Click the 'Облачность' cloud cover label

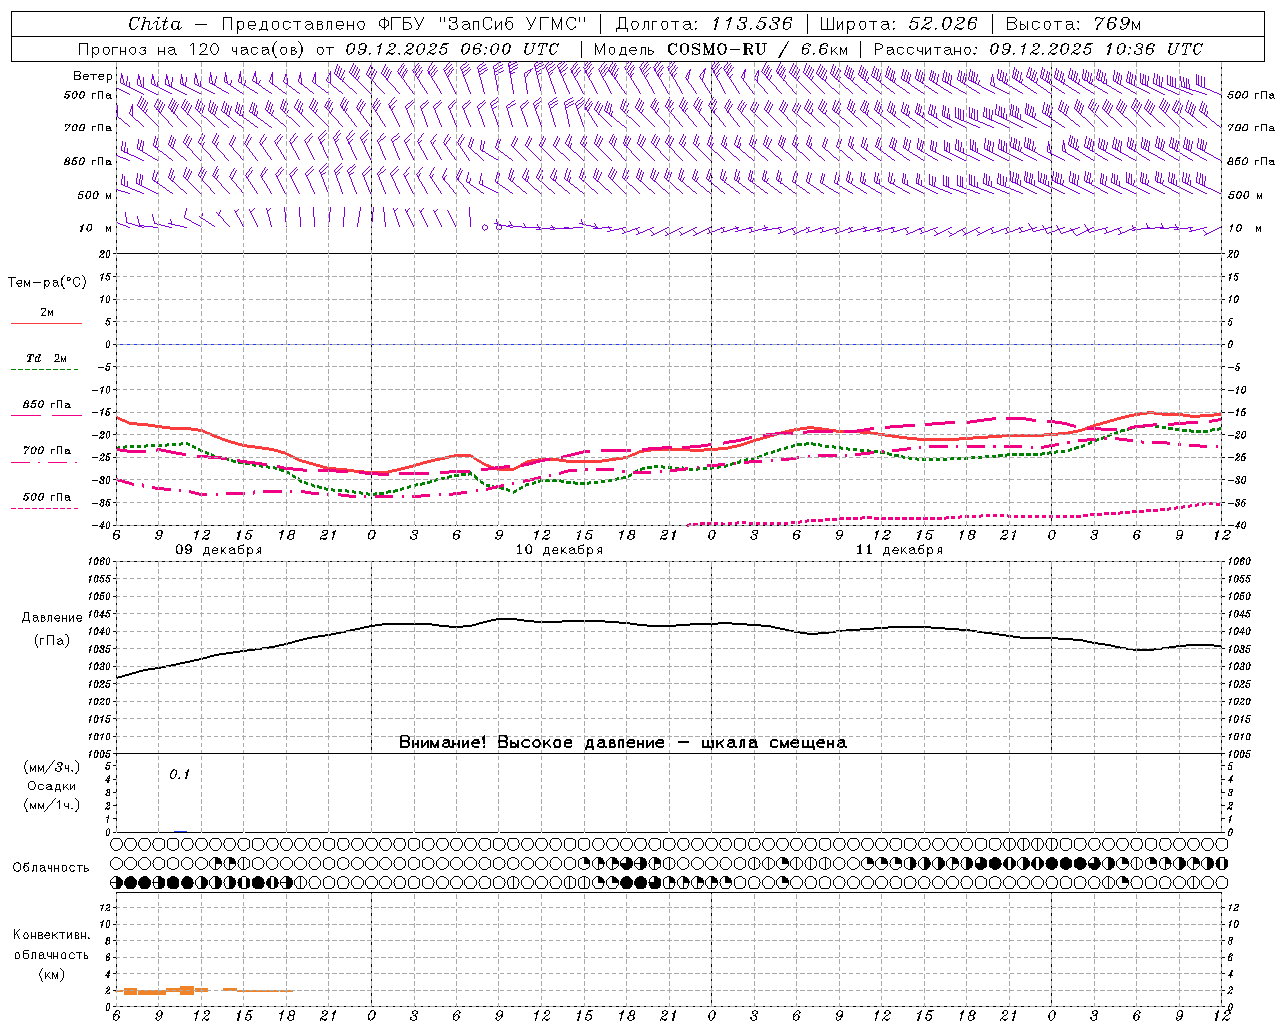pyautogui.click(x=51, y=868)
